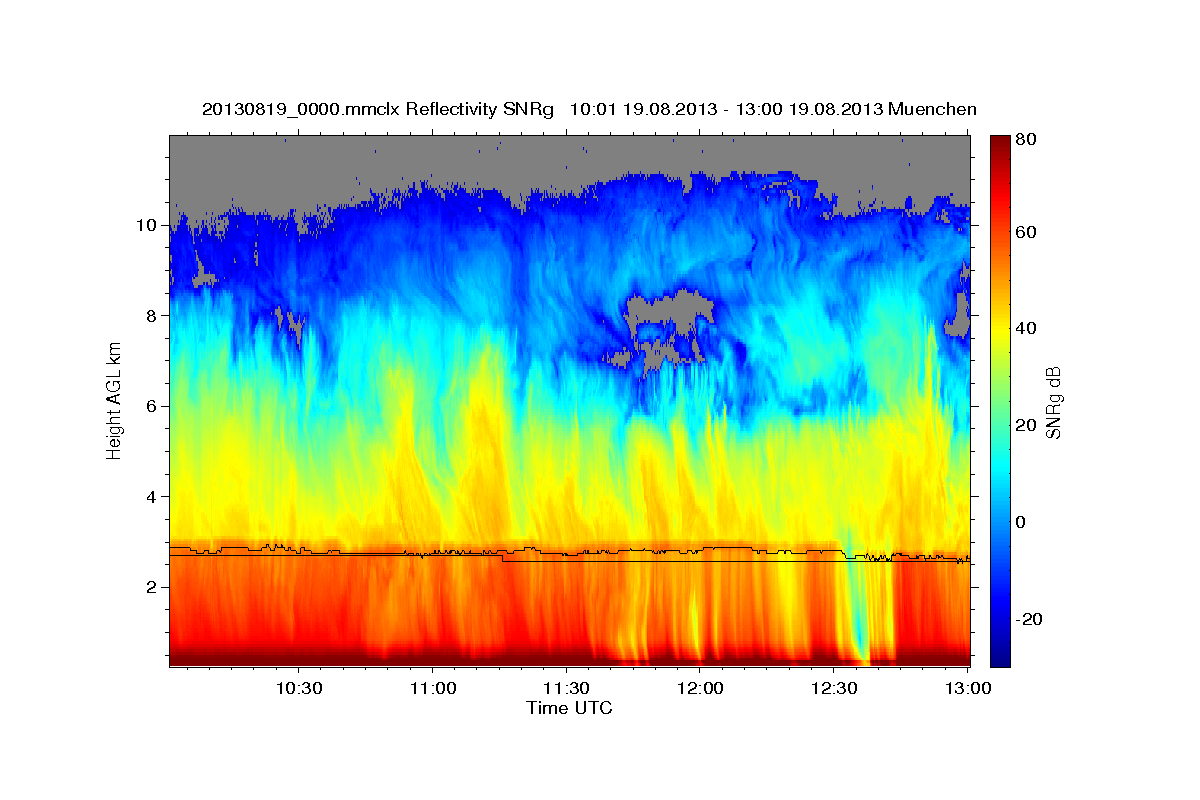
Task: Click the 12:00 time tick label
Action: point(700,688)
